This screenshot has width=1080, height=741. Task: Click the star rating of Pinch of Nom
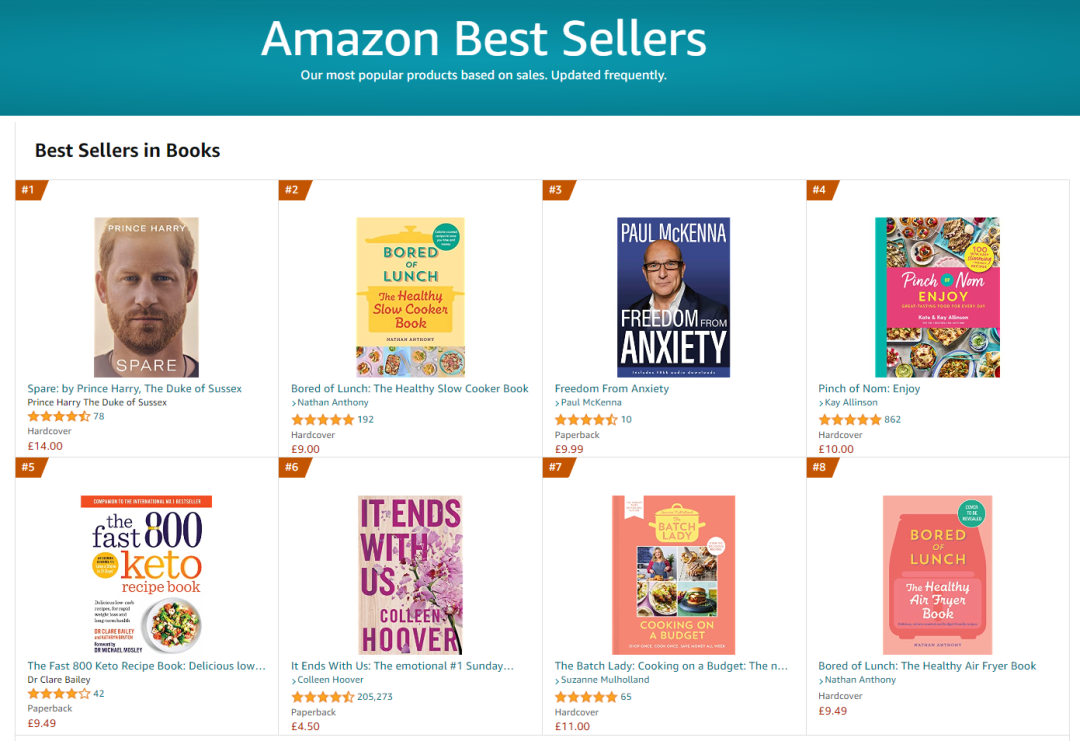[x=849, y=420]
